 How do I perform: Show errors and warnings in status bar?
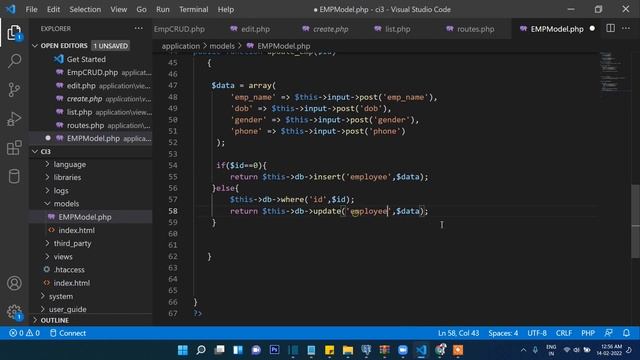[24, 333]
